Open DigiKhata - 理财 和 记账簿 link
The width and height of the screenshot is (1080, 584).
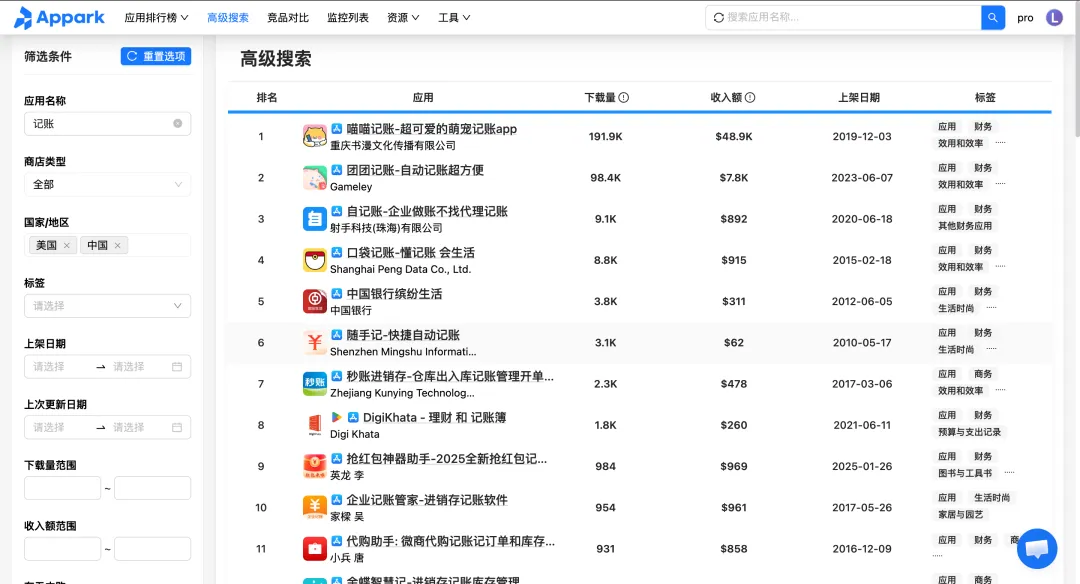[x=435, y=417]
